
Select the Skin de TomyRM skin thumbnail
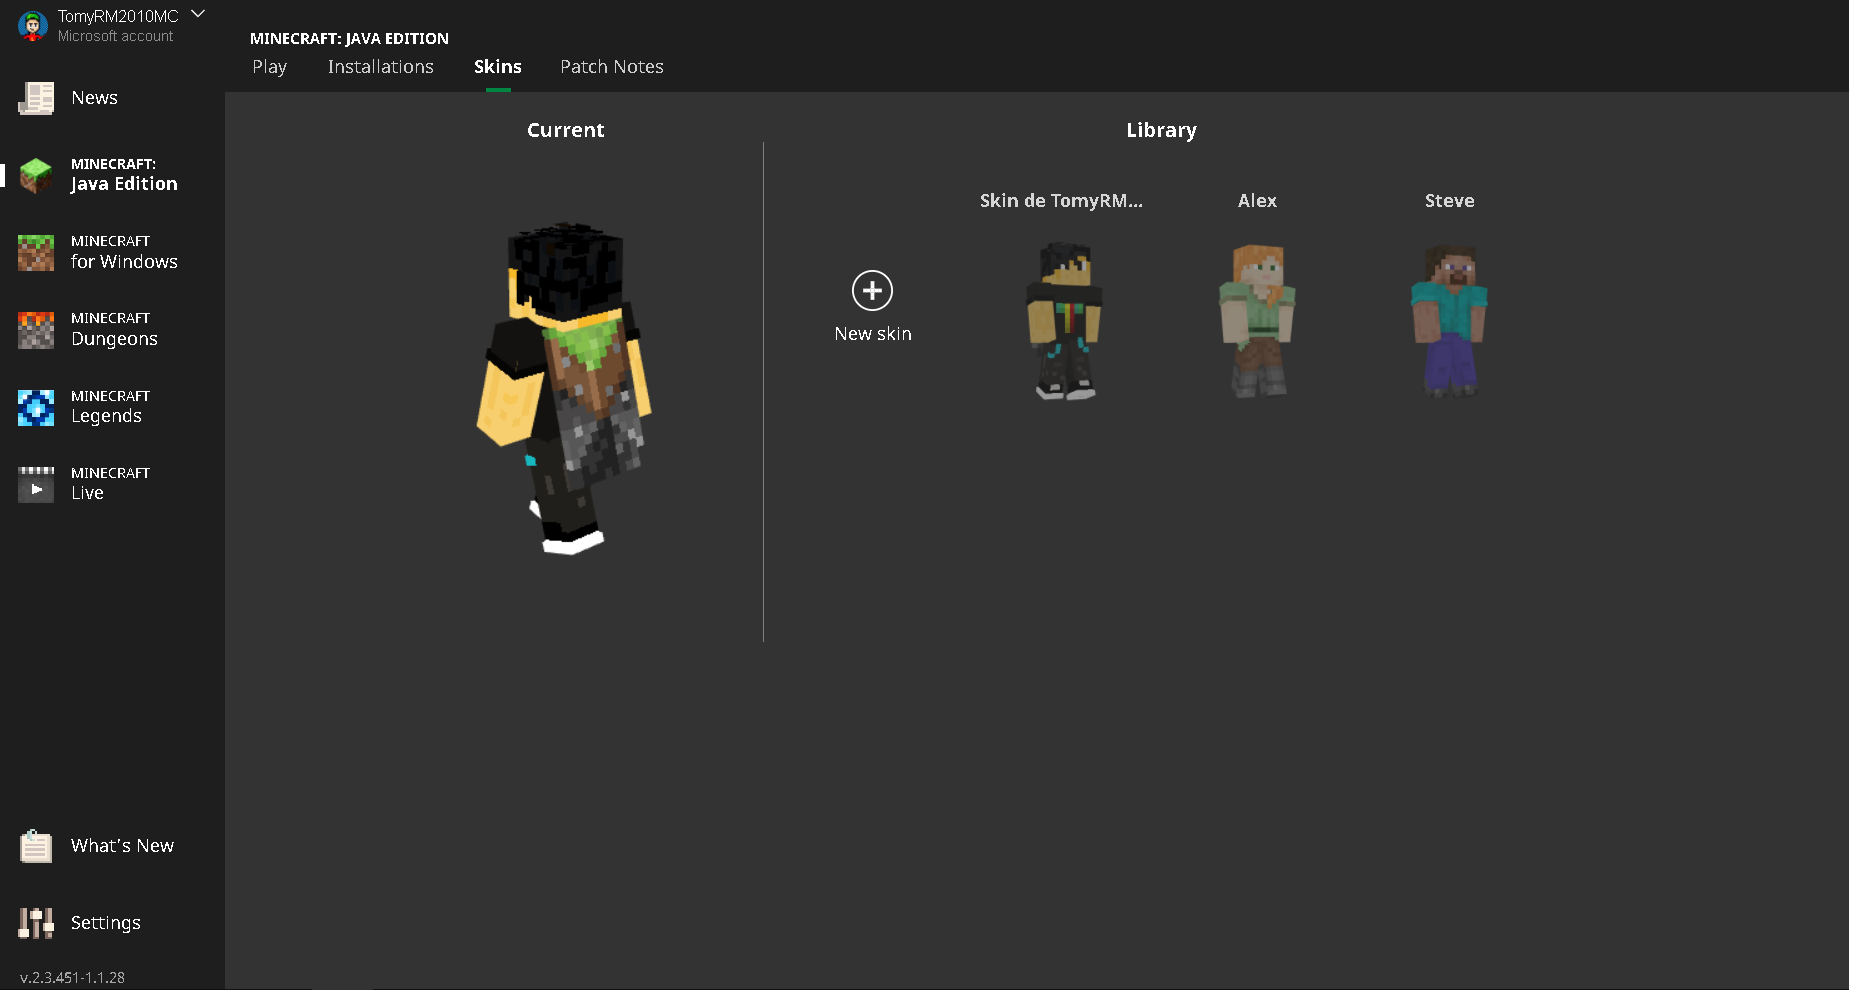[1063, 320]
